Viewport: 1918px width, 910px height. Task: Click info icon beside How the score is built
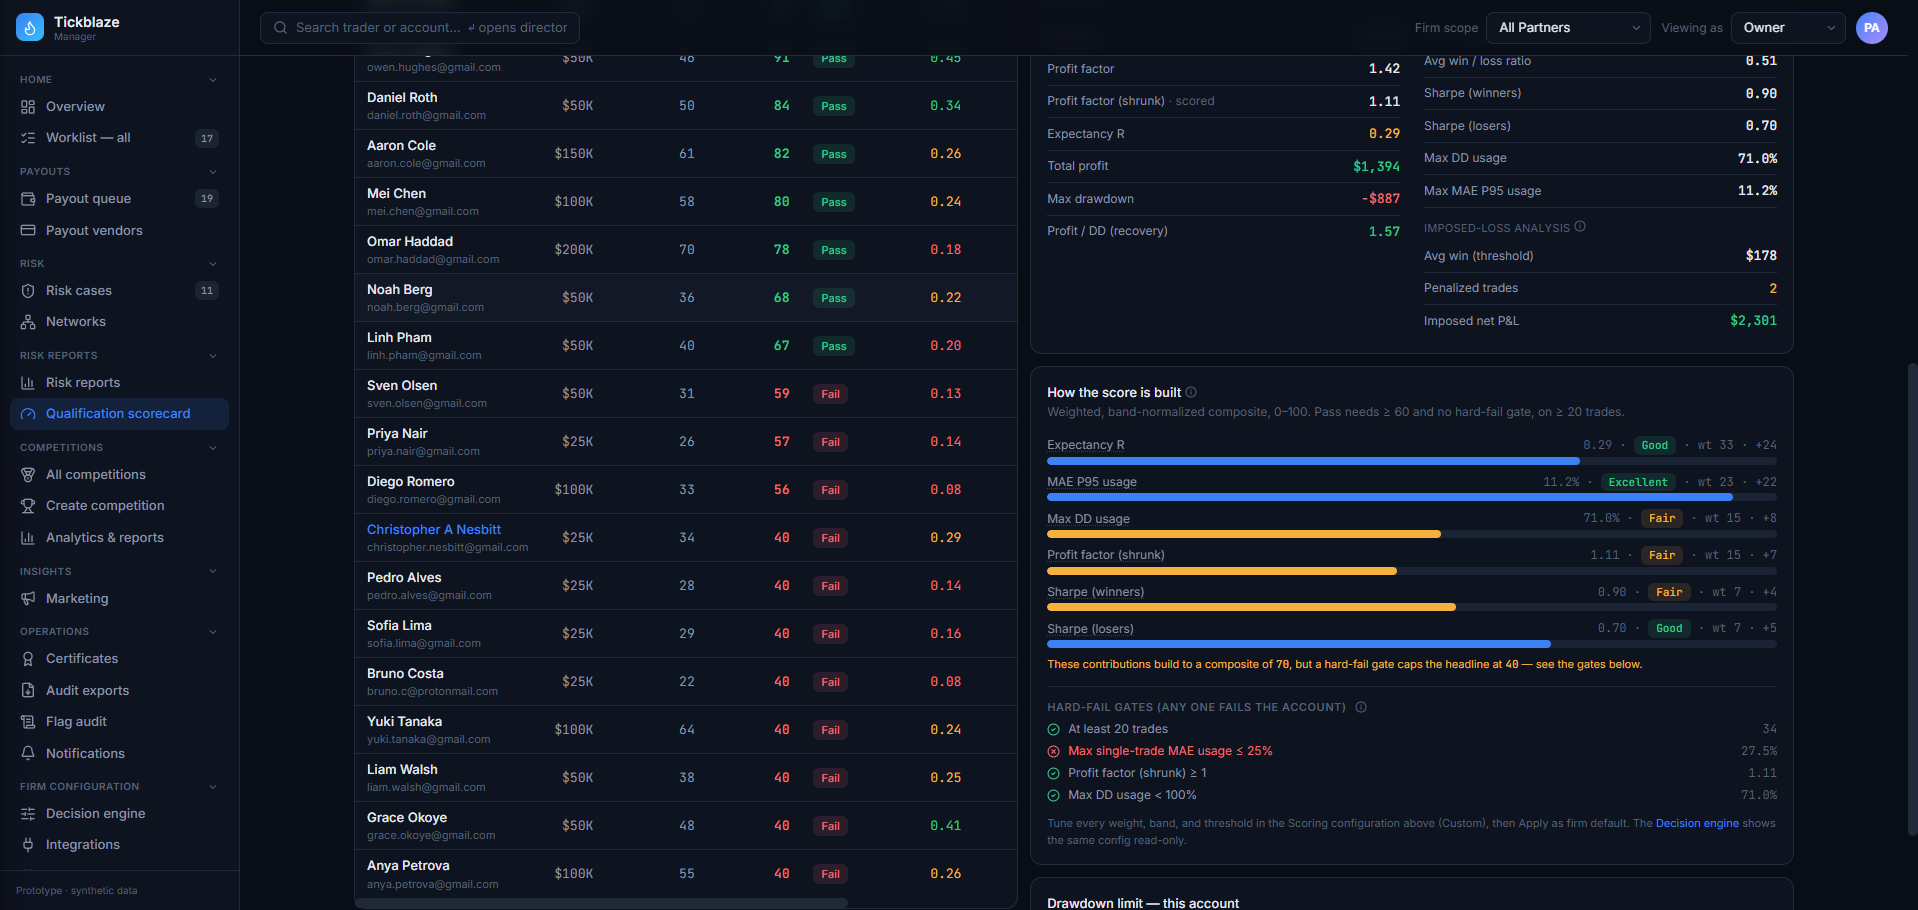[1191, 392]
